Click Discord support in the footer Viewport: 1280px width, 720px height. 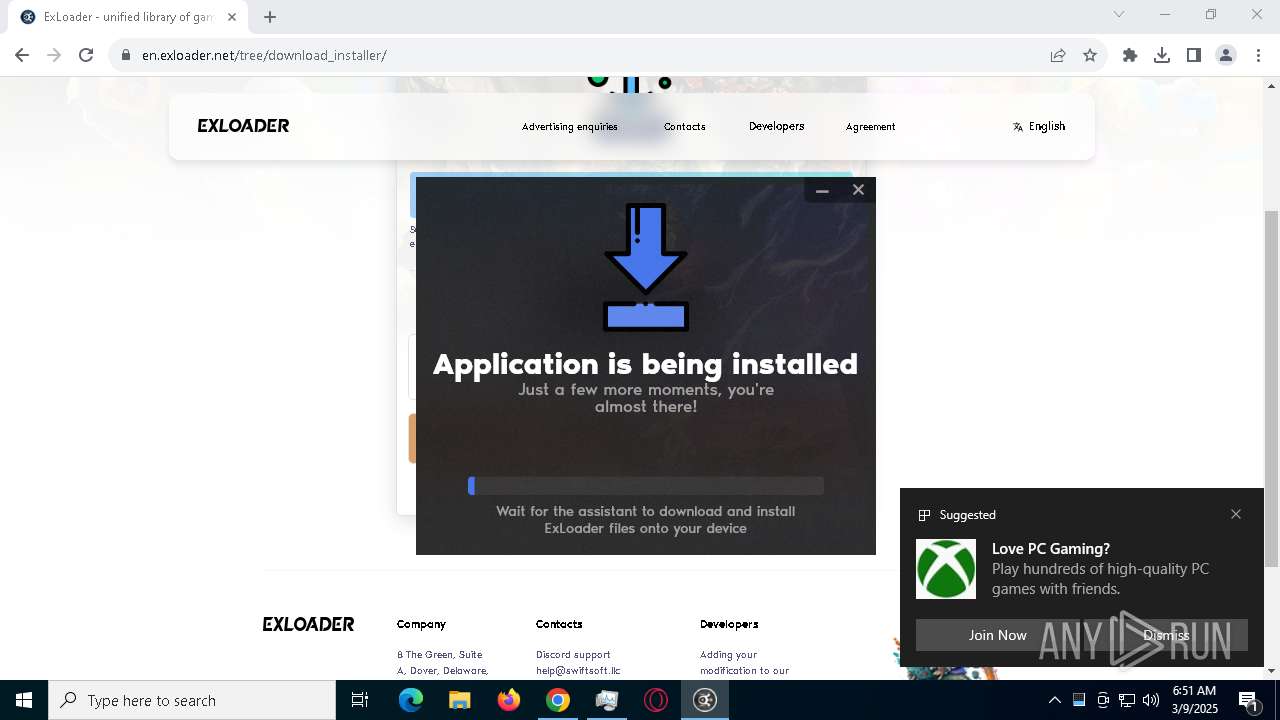coord(573,655)
